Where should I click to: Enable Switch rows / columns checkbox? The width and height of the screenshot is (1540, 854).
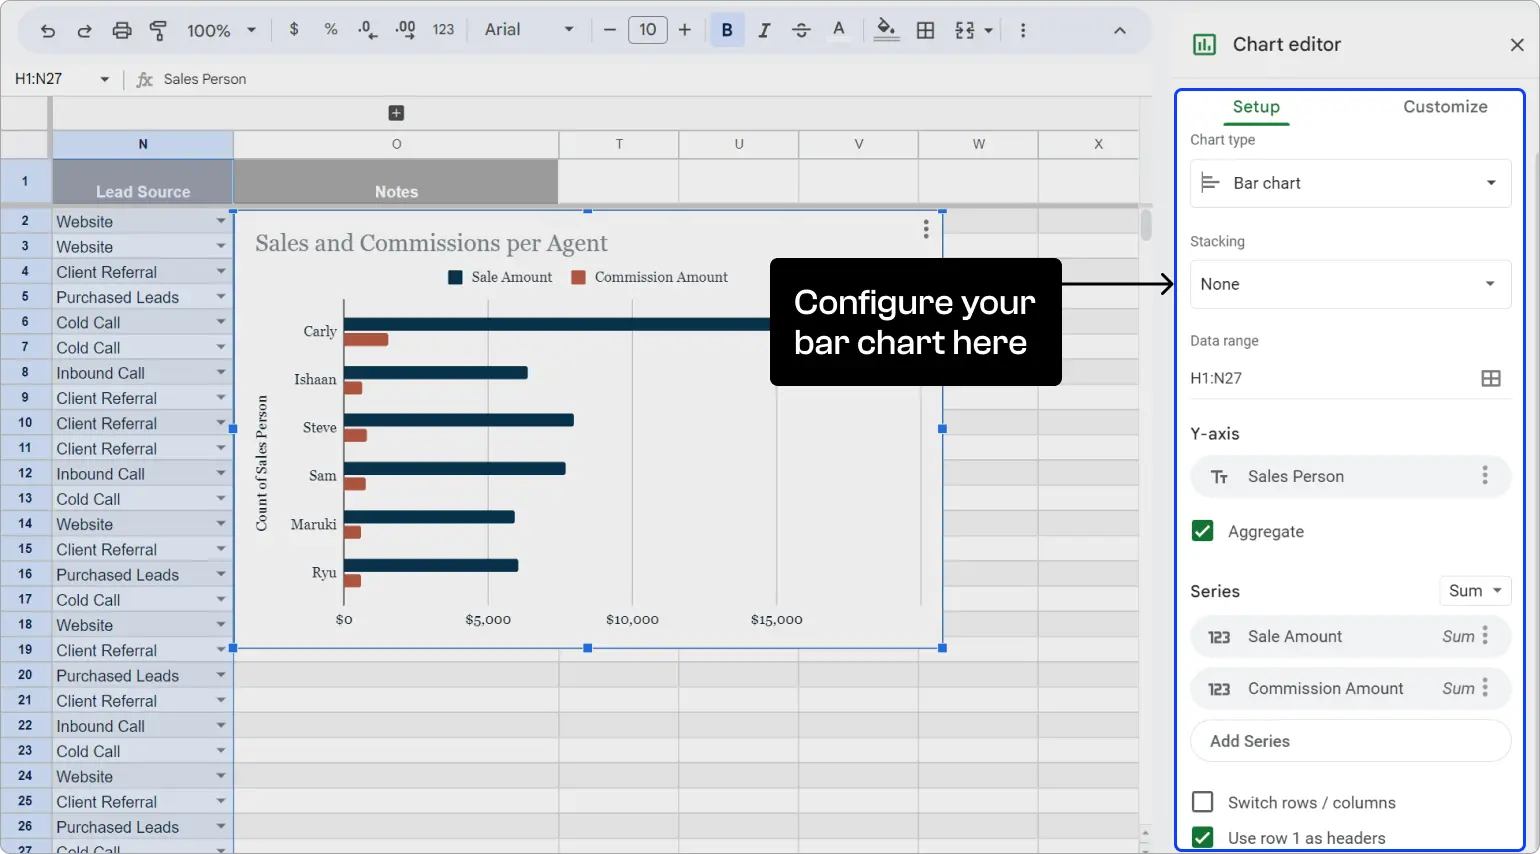click(x=1203, y=802)
